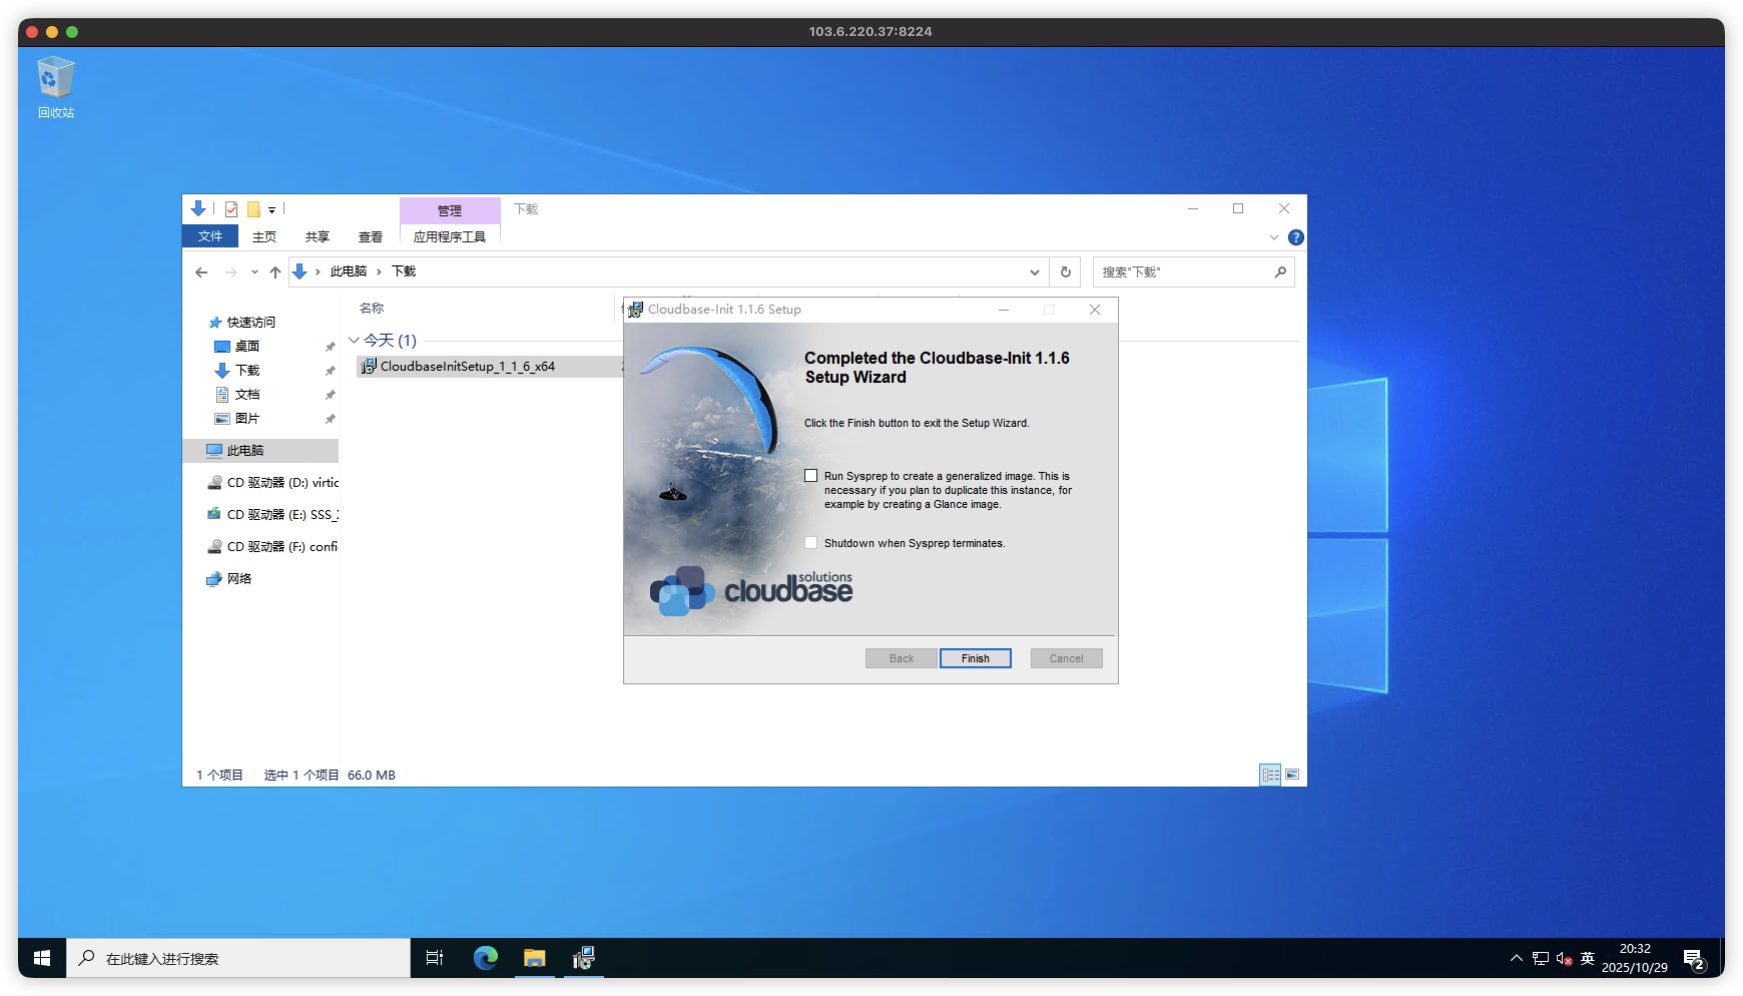1743x996 pixels.
Task: Click the File Explorer taskbar icon
Action: 534,958
